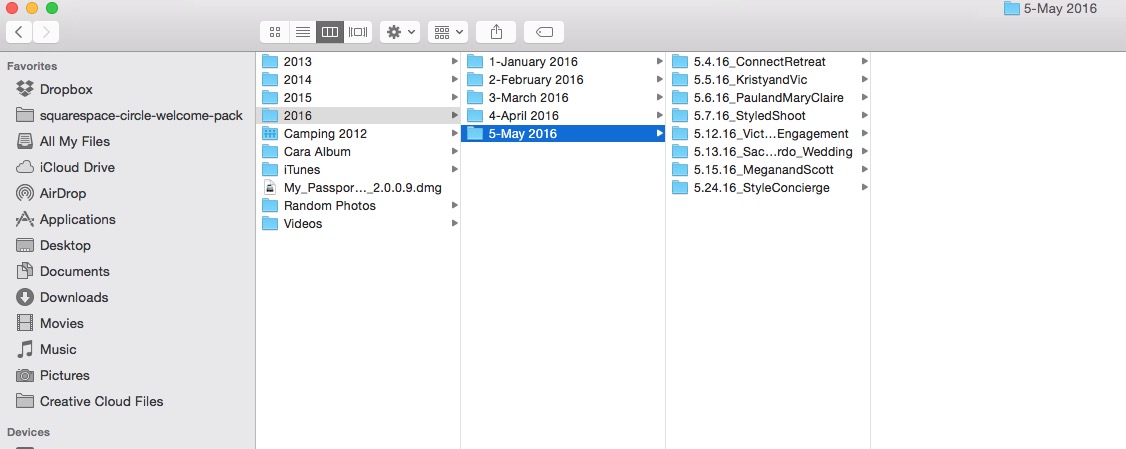Click the Devices sidebar heading
The image size is (1126, 449).
point(29,432)
